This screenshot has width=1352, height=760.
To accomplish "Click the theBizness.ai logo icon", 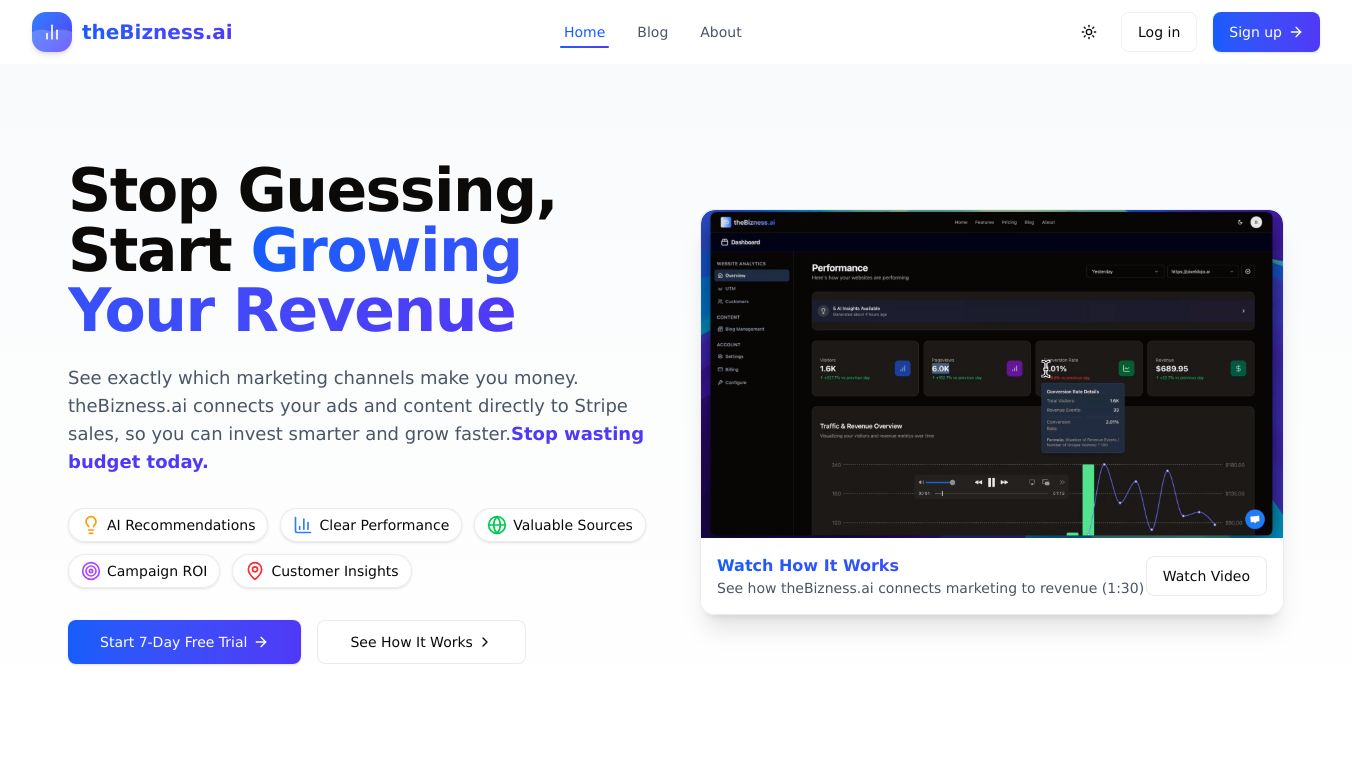I will coord(52,32).
